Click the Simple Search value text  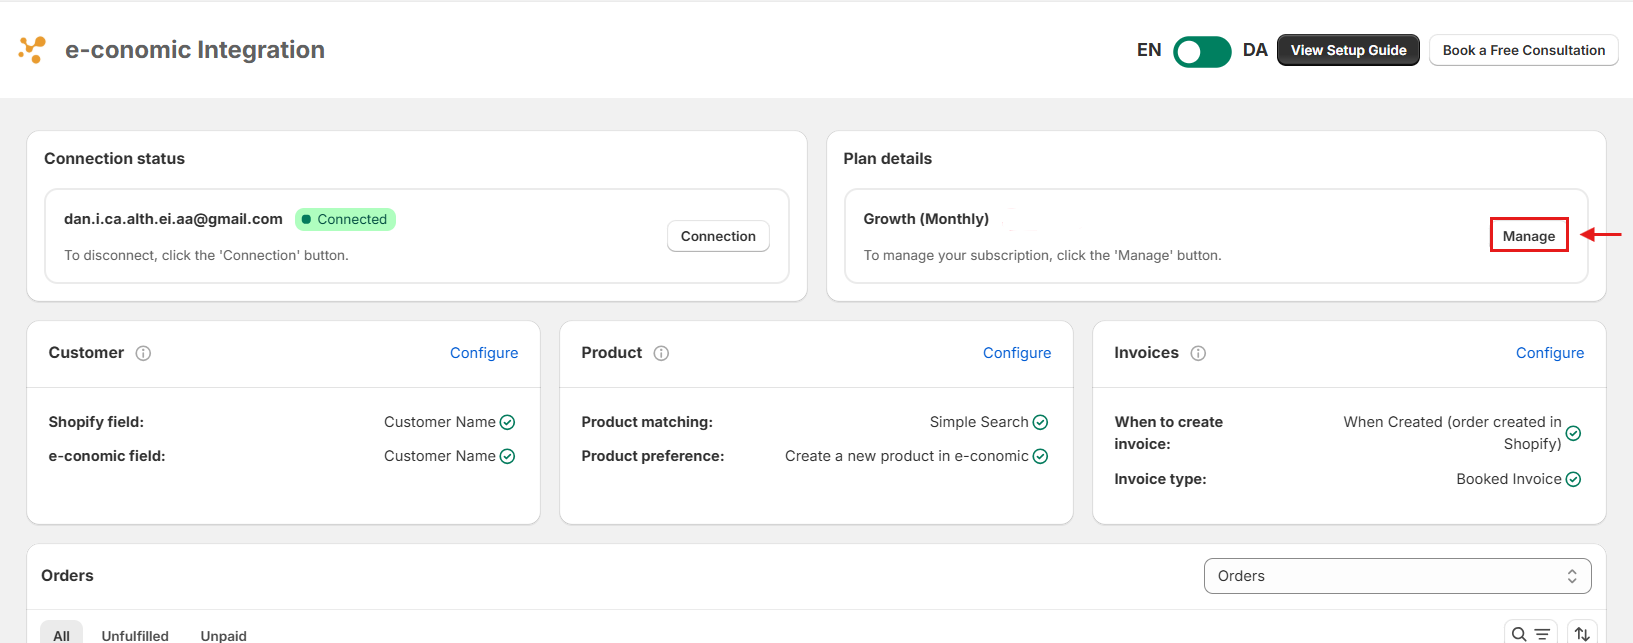979,422
